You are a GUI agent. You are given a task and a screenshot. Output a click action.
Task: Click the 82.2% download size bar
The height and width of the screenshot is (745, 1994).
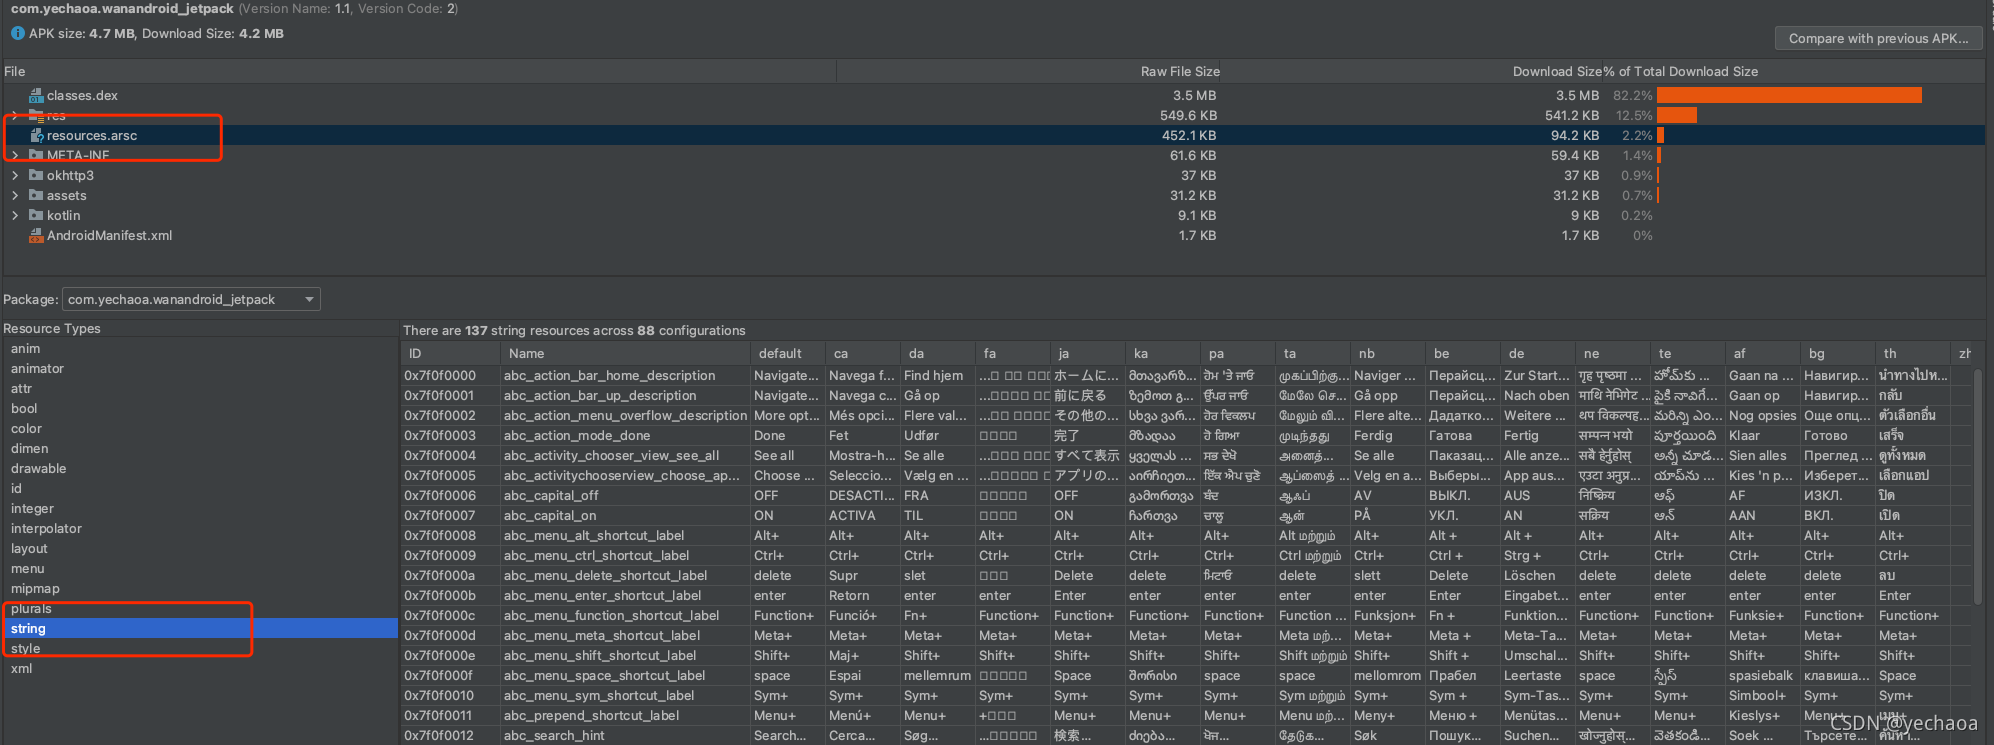pos(1789,95)
